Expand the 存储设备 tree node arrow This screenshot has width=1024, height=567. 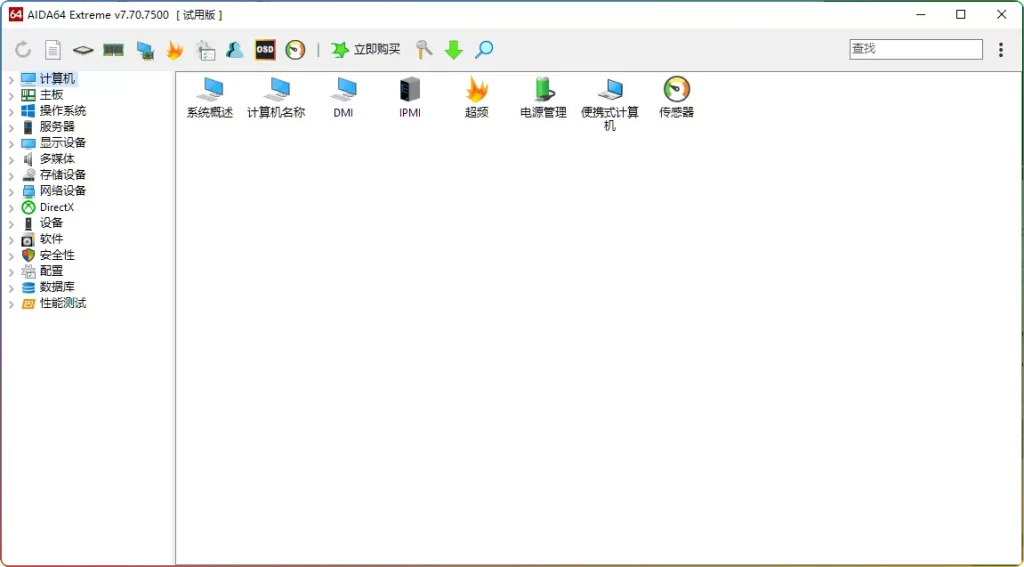[11, 176]
